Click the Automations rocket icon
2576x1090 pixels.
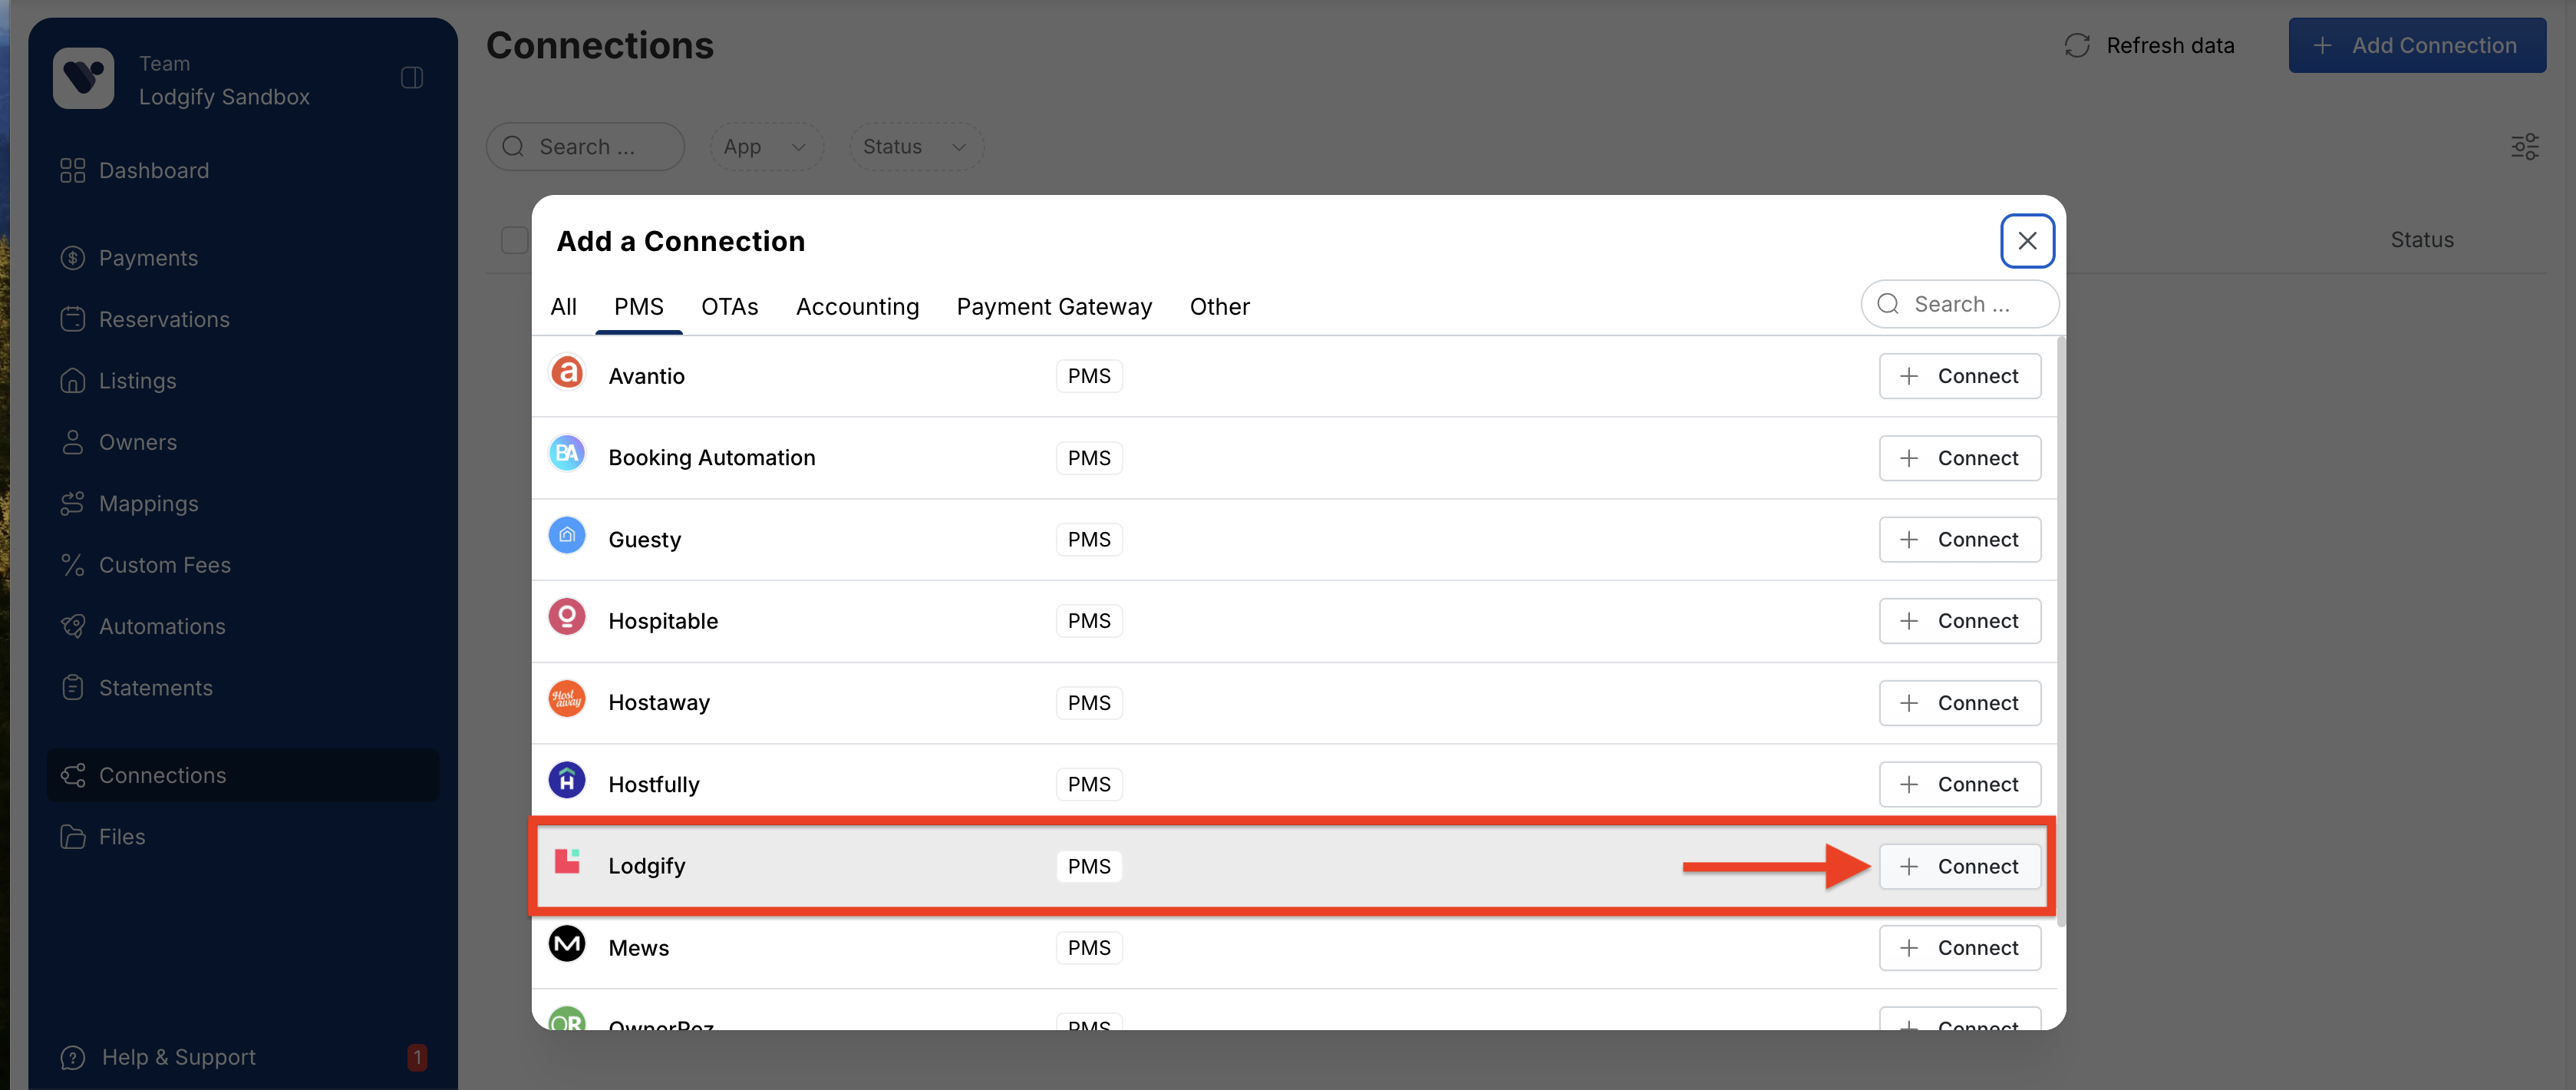72,626
